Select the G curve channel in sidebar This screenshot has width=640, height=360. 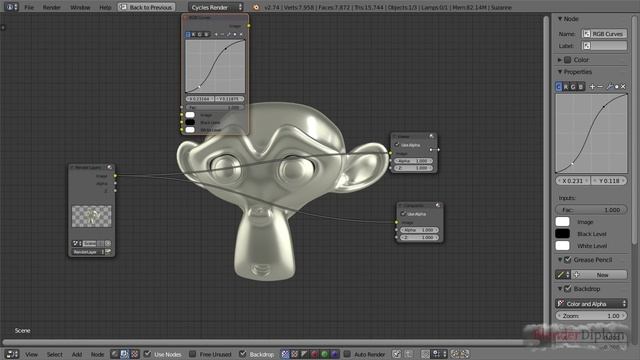pyautogui.click(x=573, y=87)
